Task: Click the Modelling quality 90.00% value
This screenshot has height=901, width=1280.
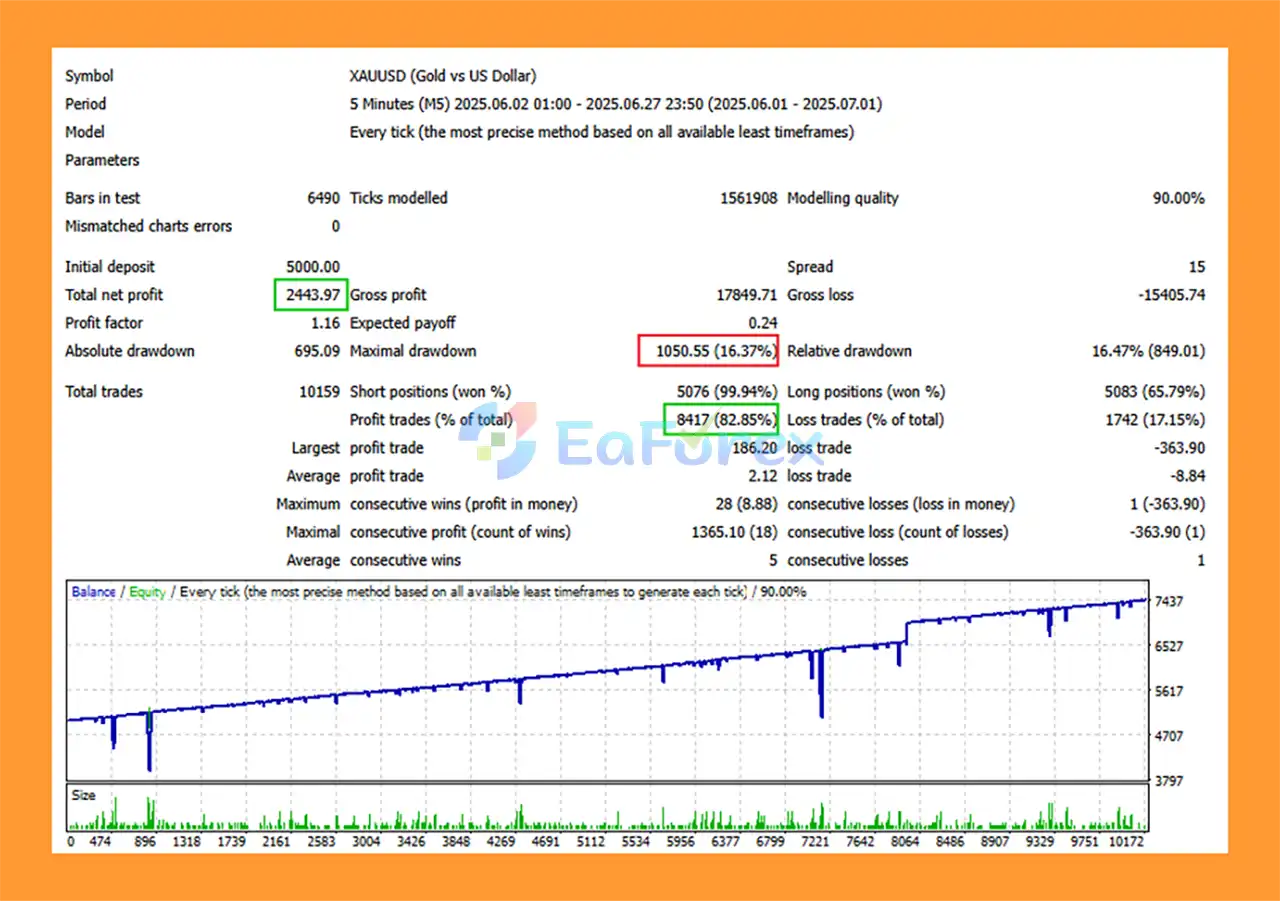Action: click(1178, 198)
